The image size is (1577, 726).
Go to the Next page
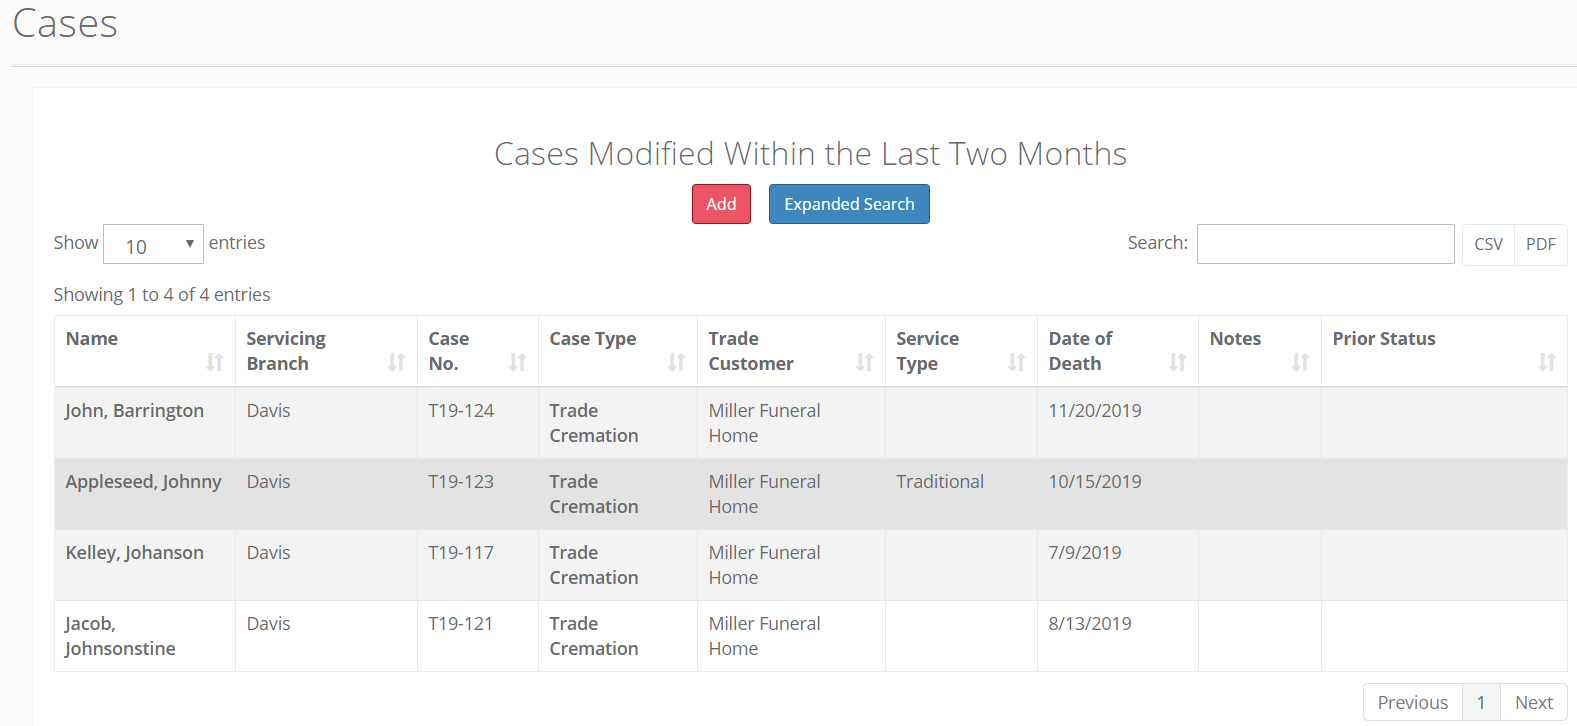pyautogui.click(x=1533, y=702)
